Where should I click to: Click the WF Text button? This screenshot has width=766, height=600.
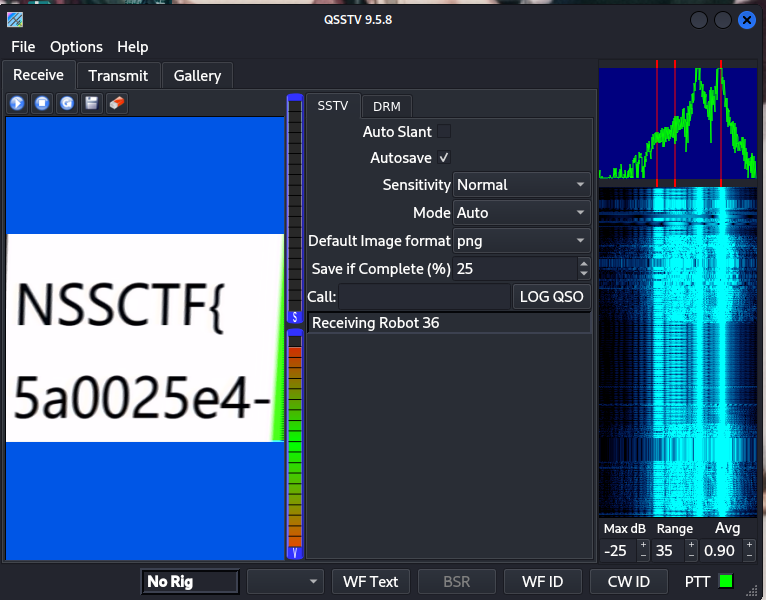pyautogui.click(x=370, y=582)
